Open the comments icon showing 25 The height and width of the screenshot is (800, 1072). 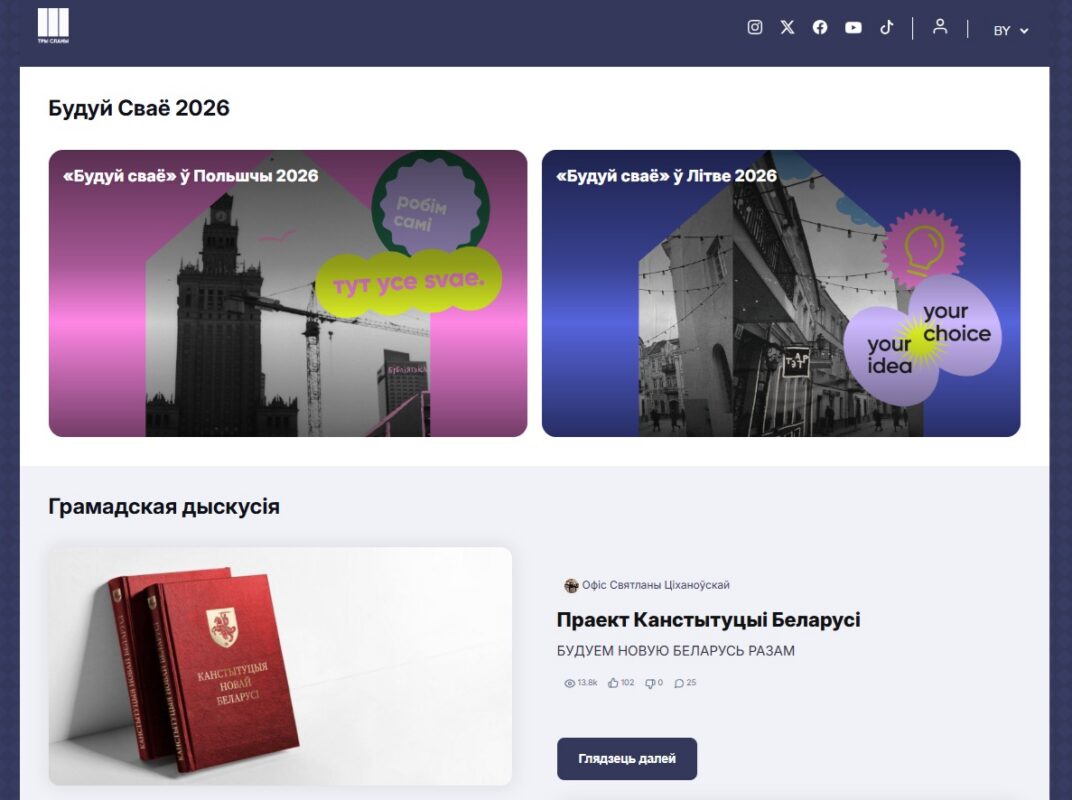coord(679,683)
